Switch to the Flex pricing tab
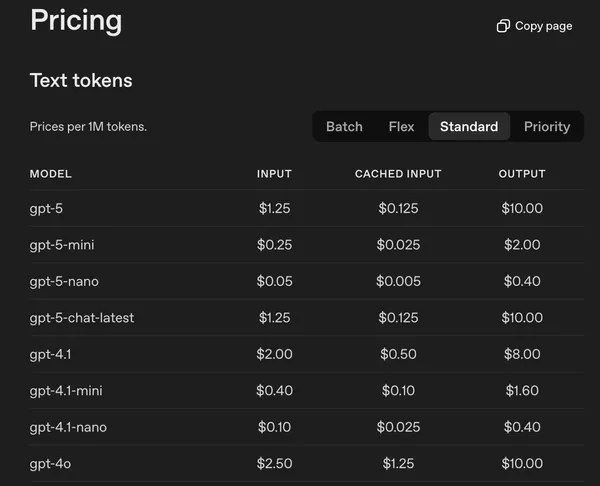The height and width of the screenshot is (486, 600). pyautogui.click(x=401, y=127)
